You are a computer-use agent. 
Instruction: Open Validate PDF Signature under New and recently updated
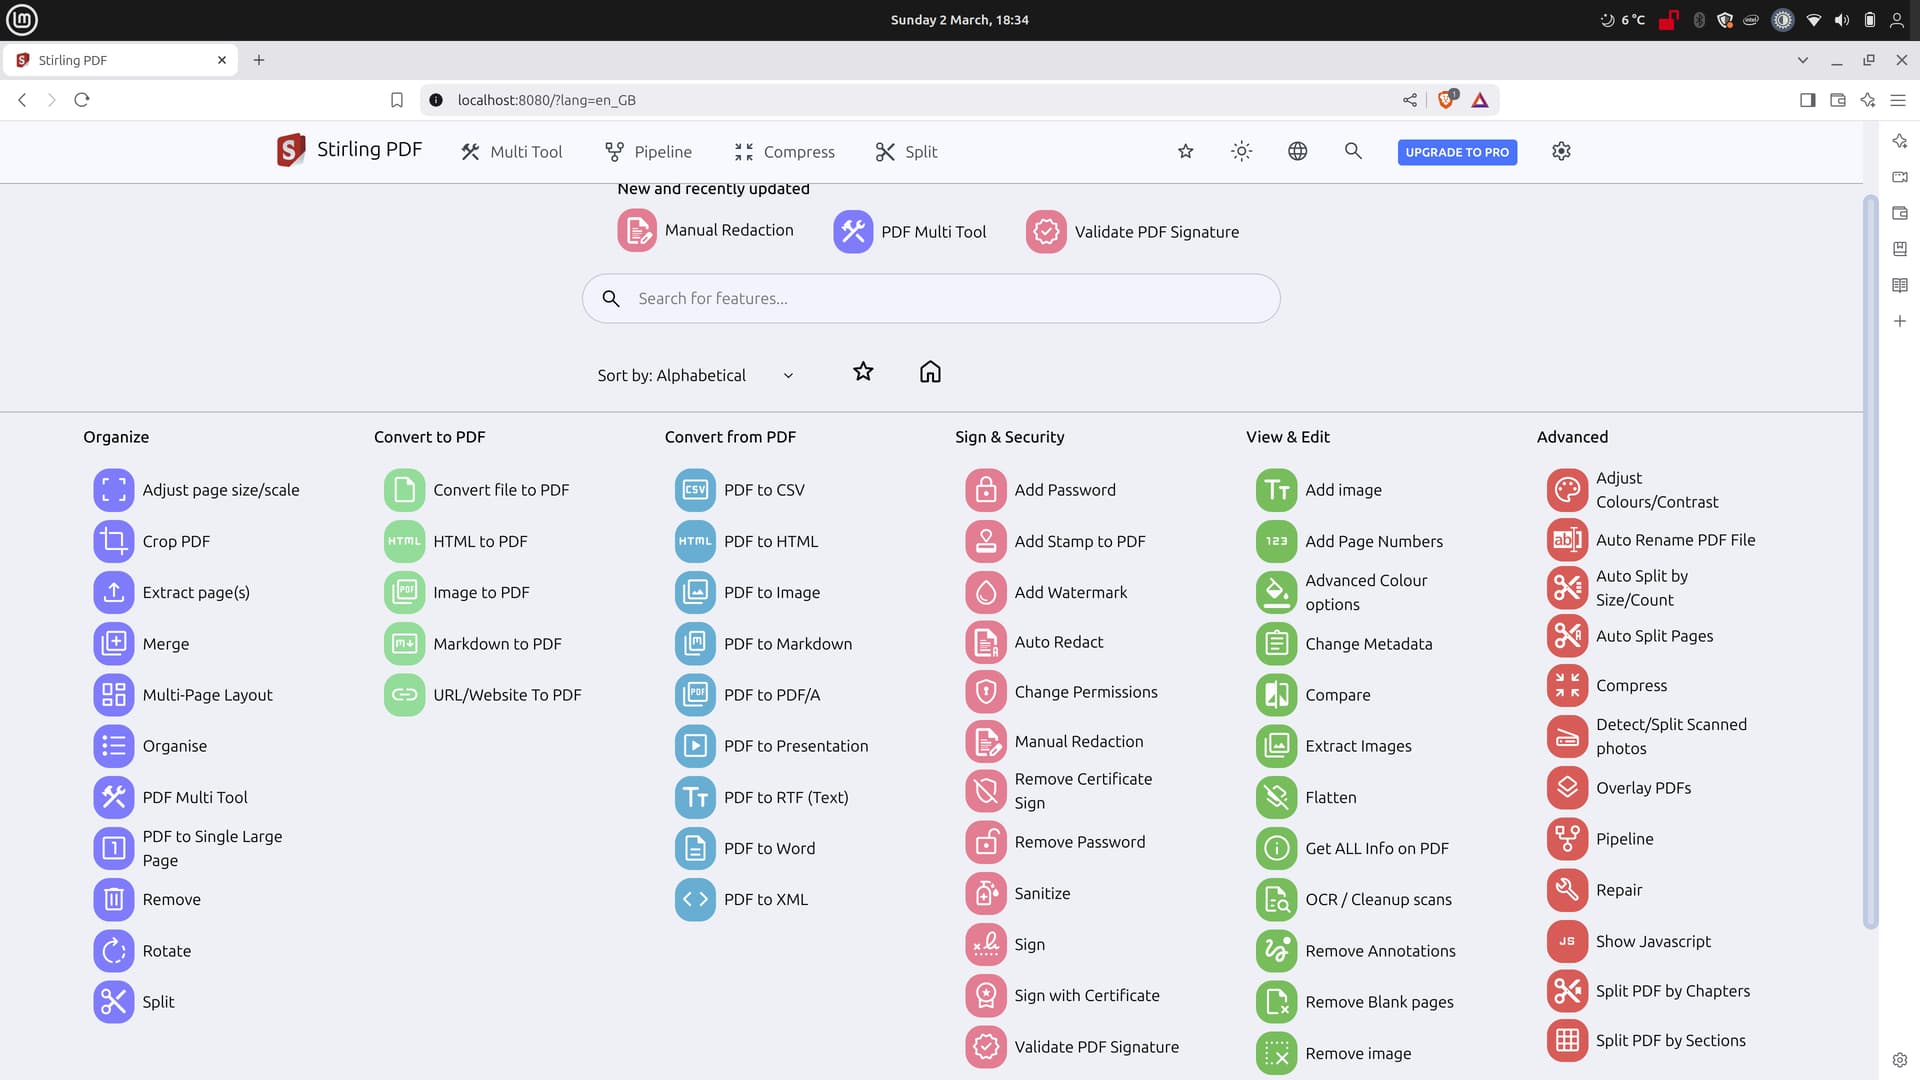[1133, 232]
